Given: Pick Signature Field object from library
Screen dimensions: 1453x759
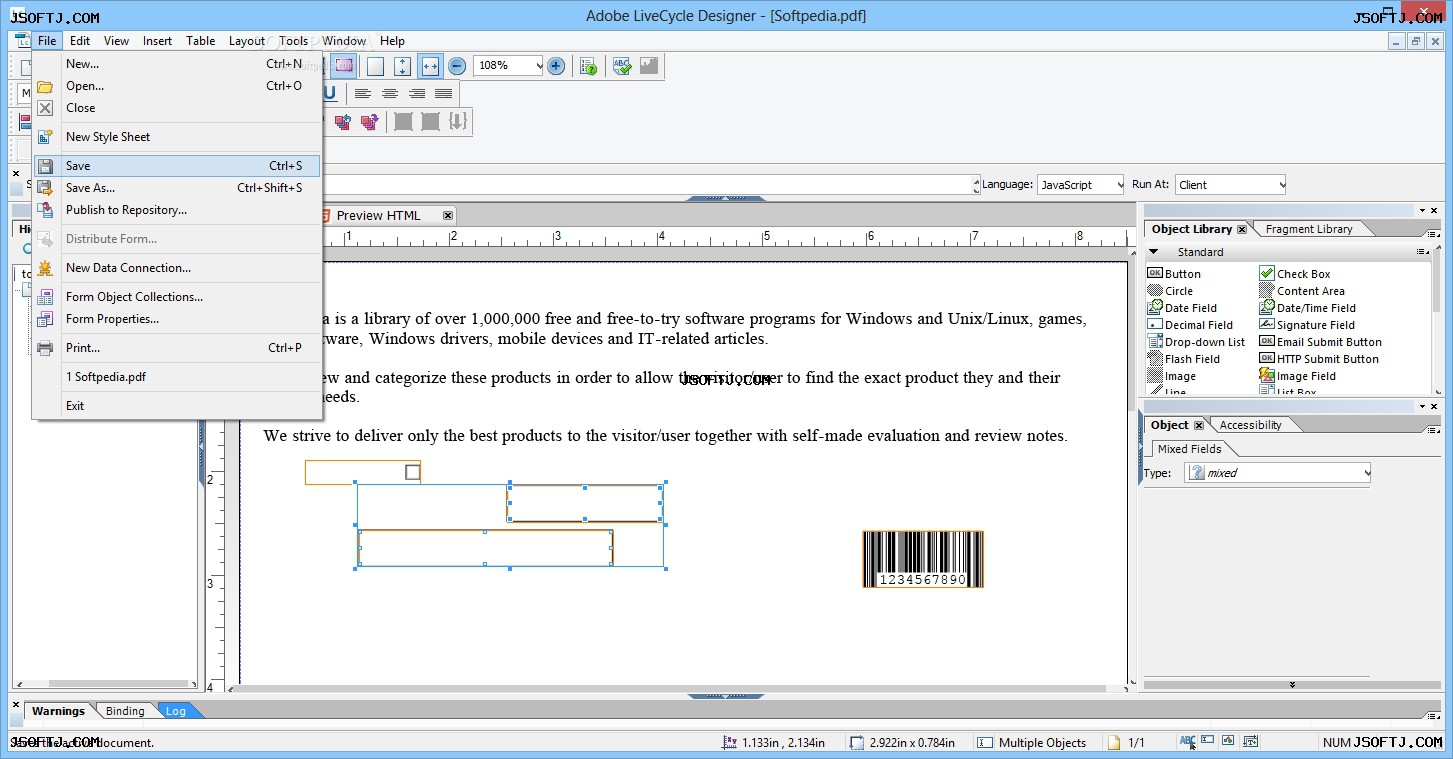Looking at the screenshot, I should point(1307,325).
